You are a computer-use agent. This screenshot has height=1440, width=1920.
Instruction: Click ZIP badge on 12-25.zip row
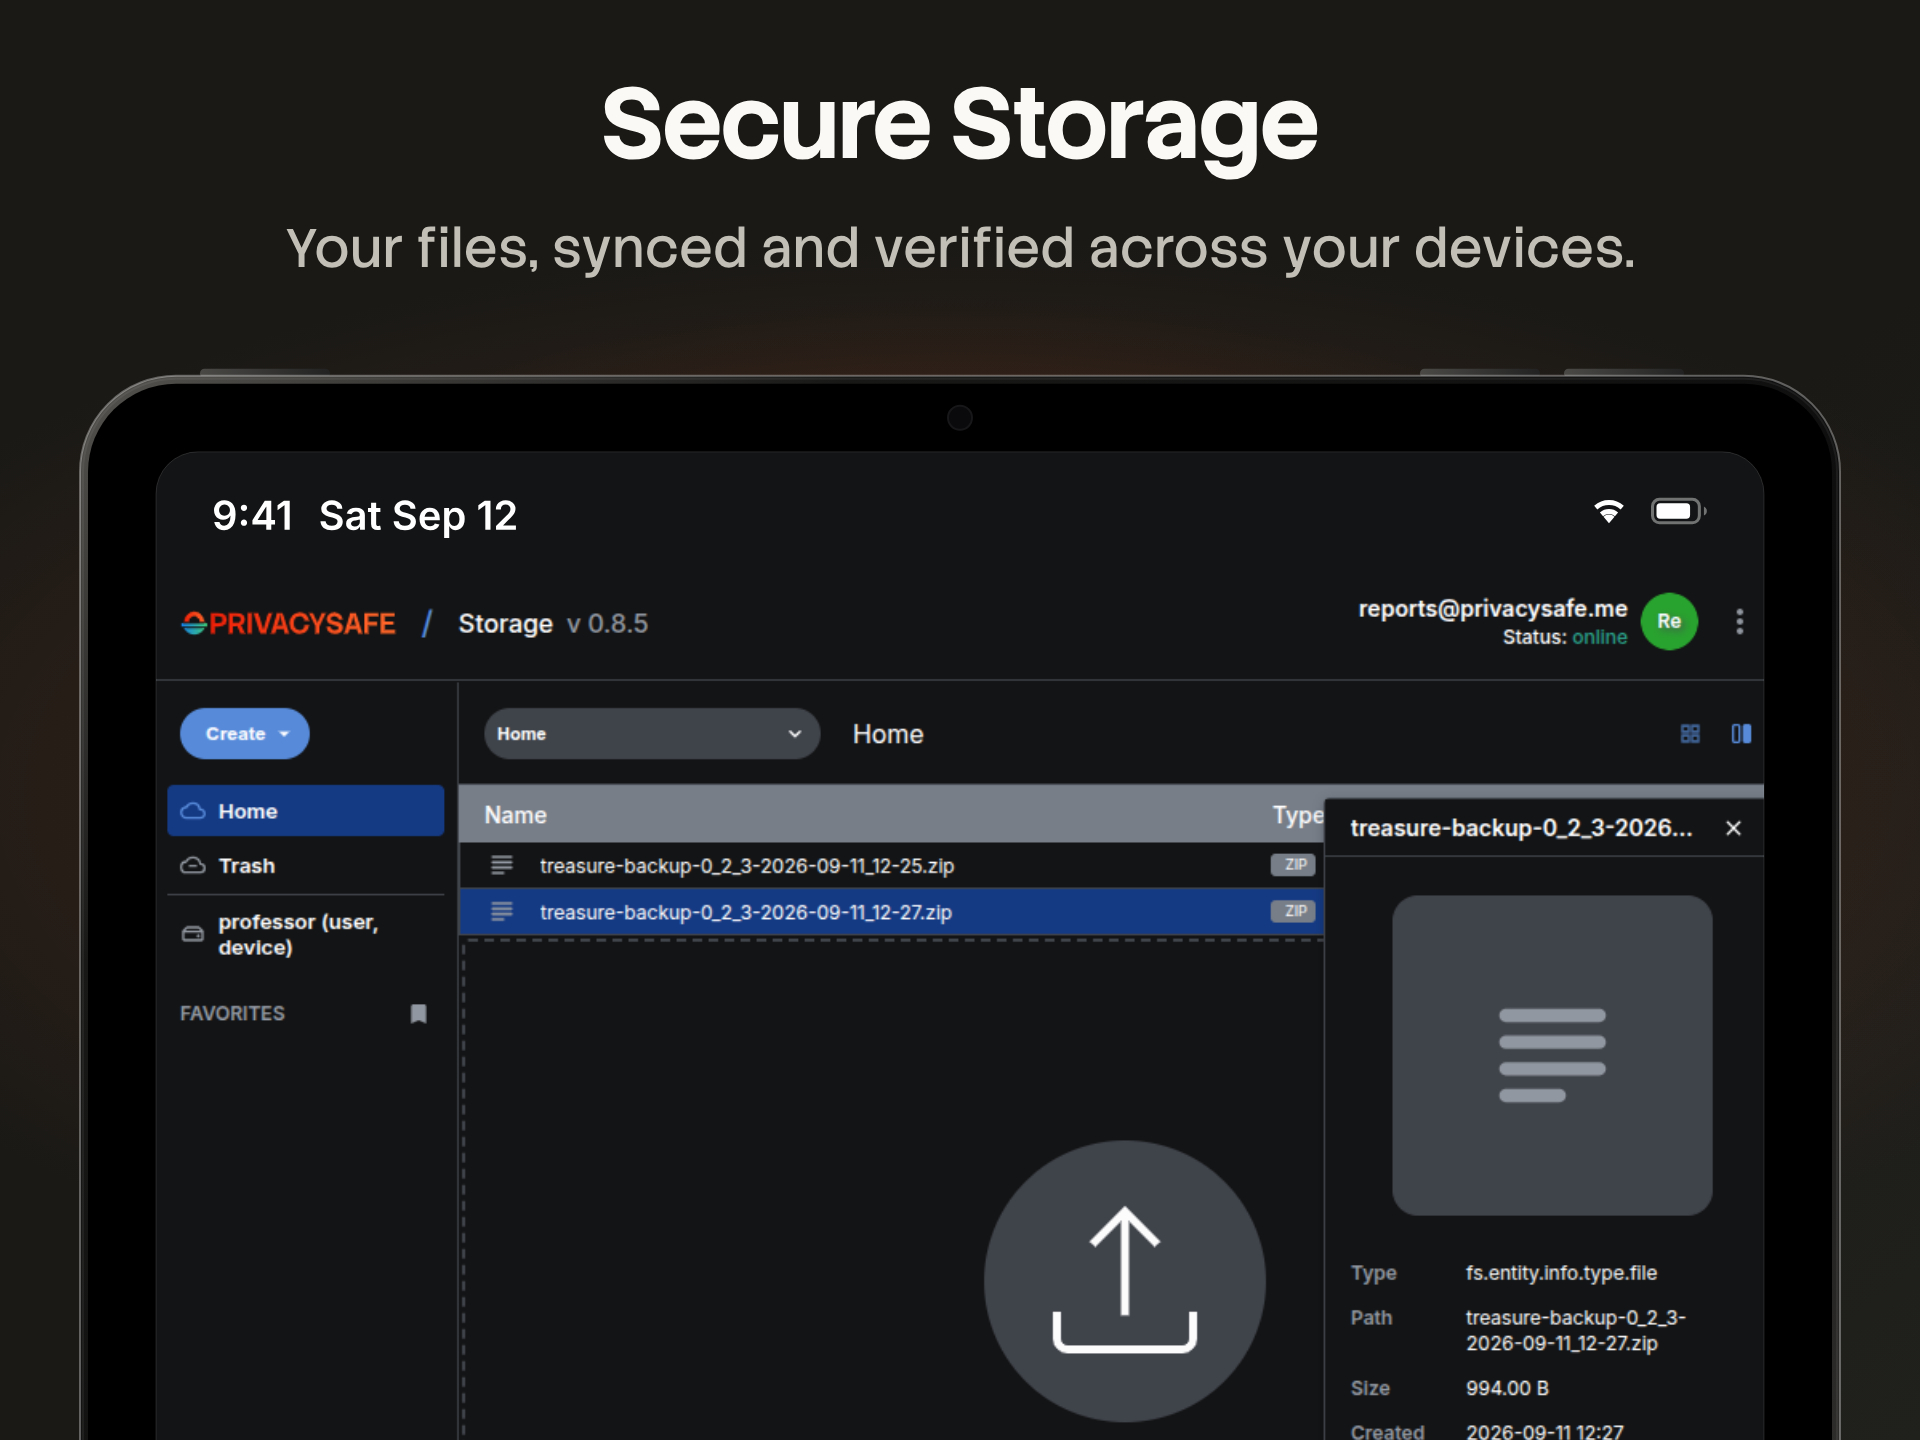[x=1294, y=865]
